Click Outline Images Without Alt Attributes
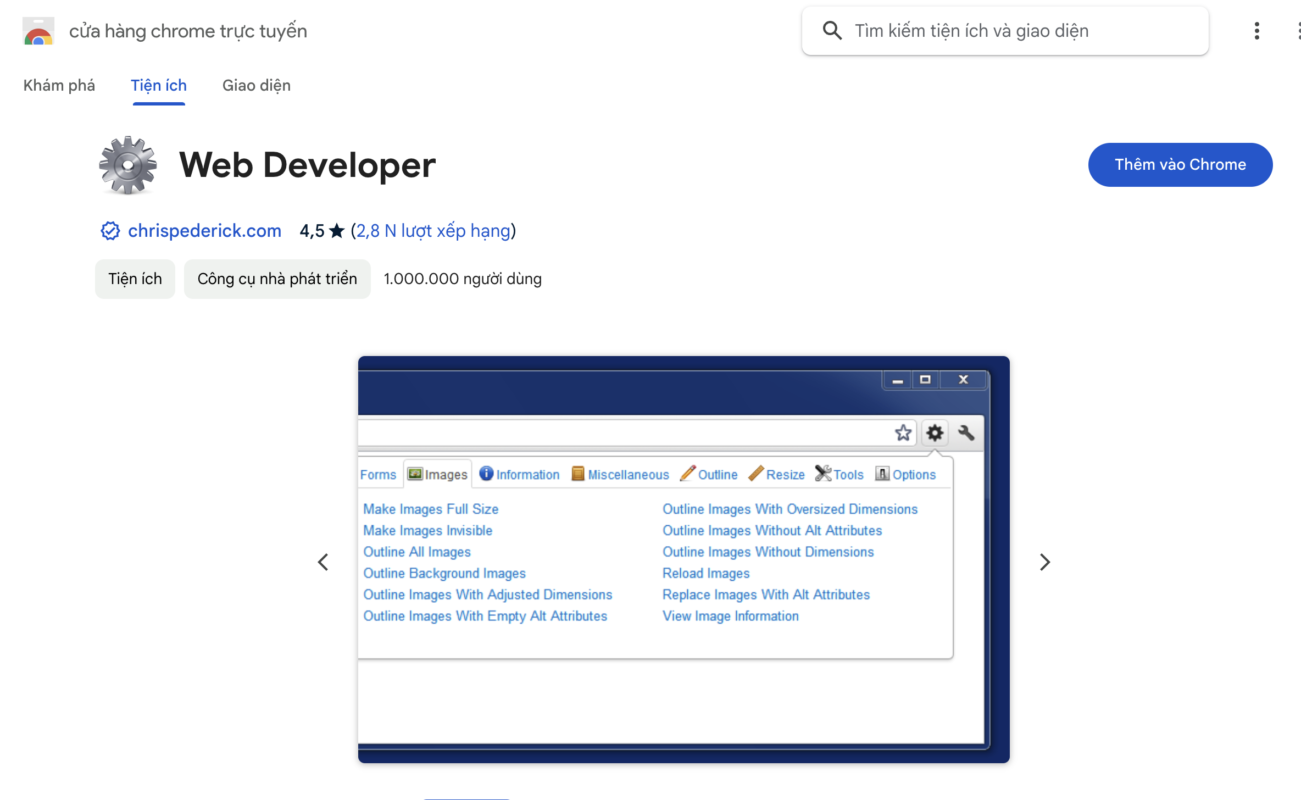This screenshot has width=1301, height=800. click(772, 531)
